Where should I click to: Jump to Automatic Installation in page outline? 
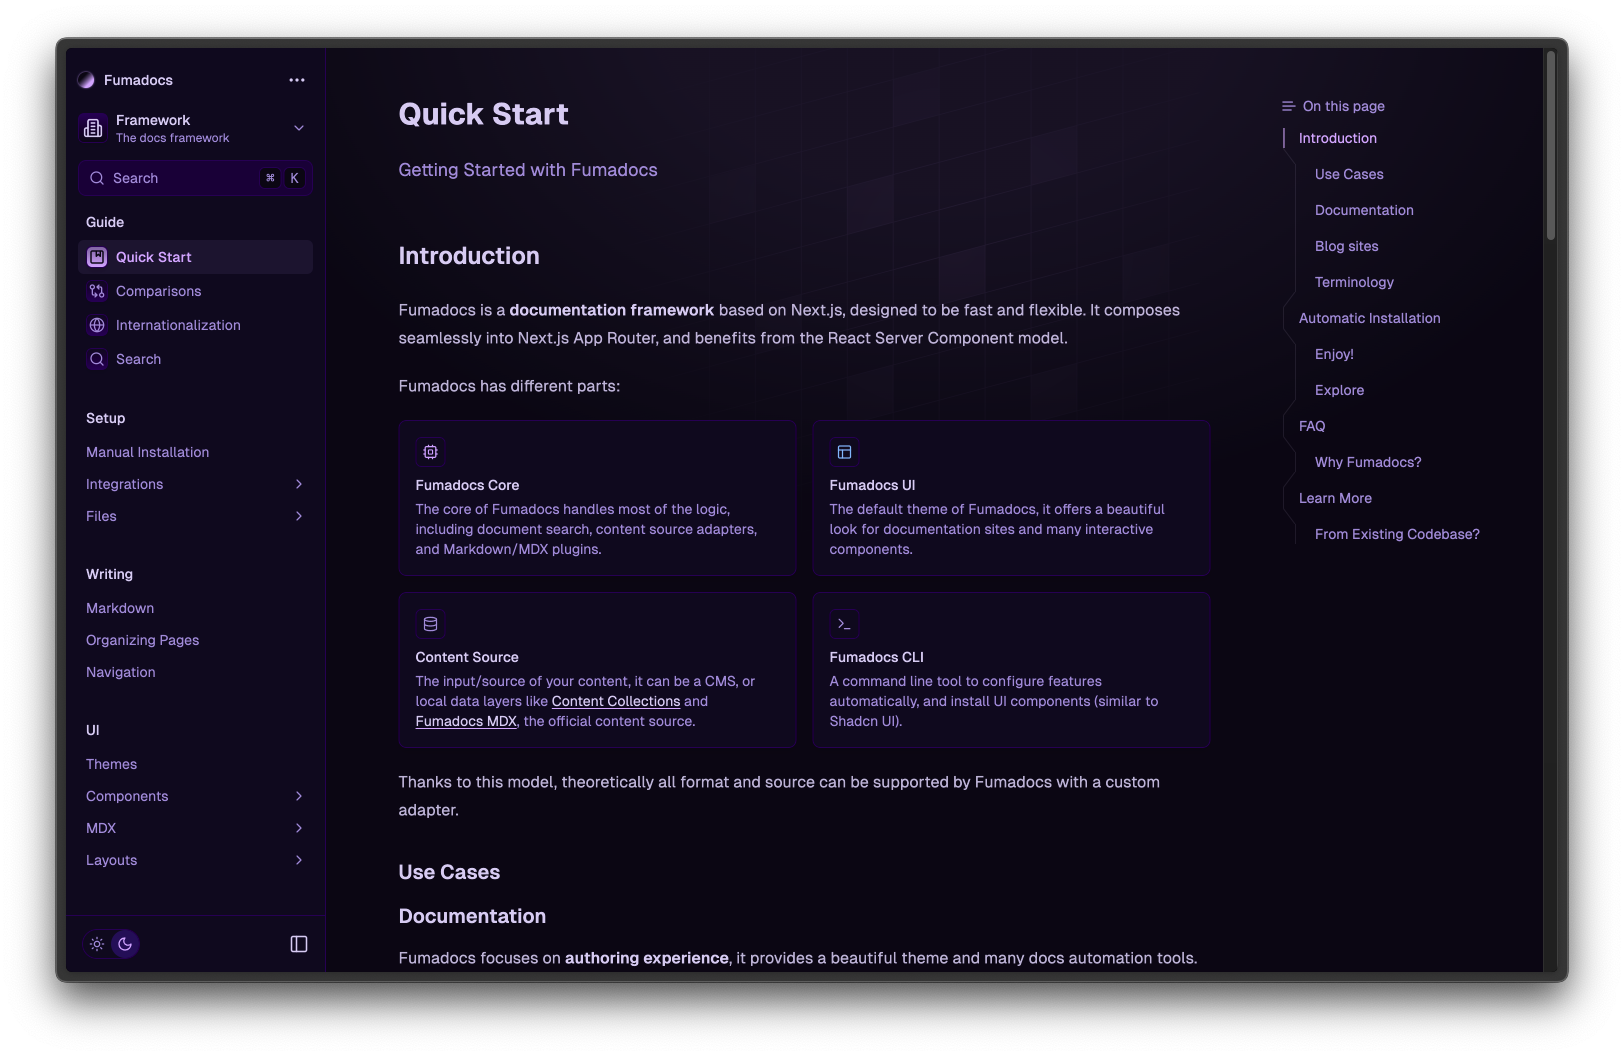[x=1369, y=318]
